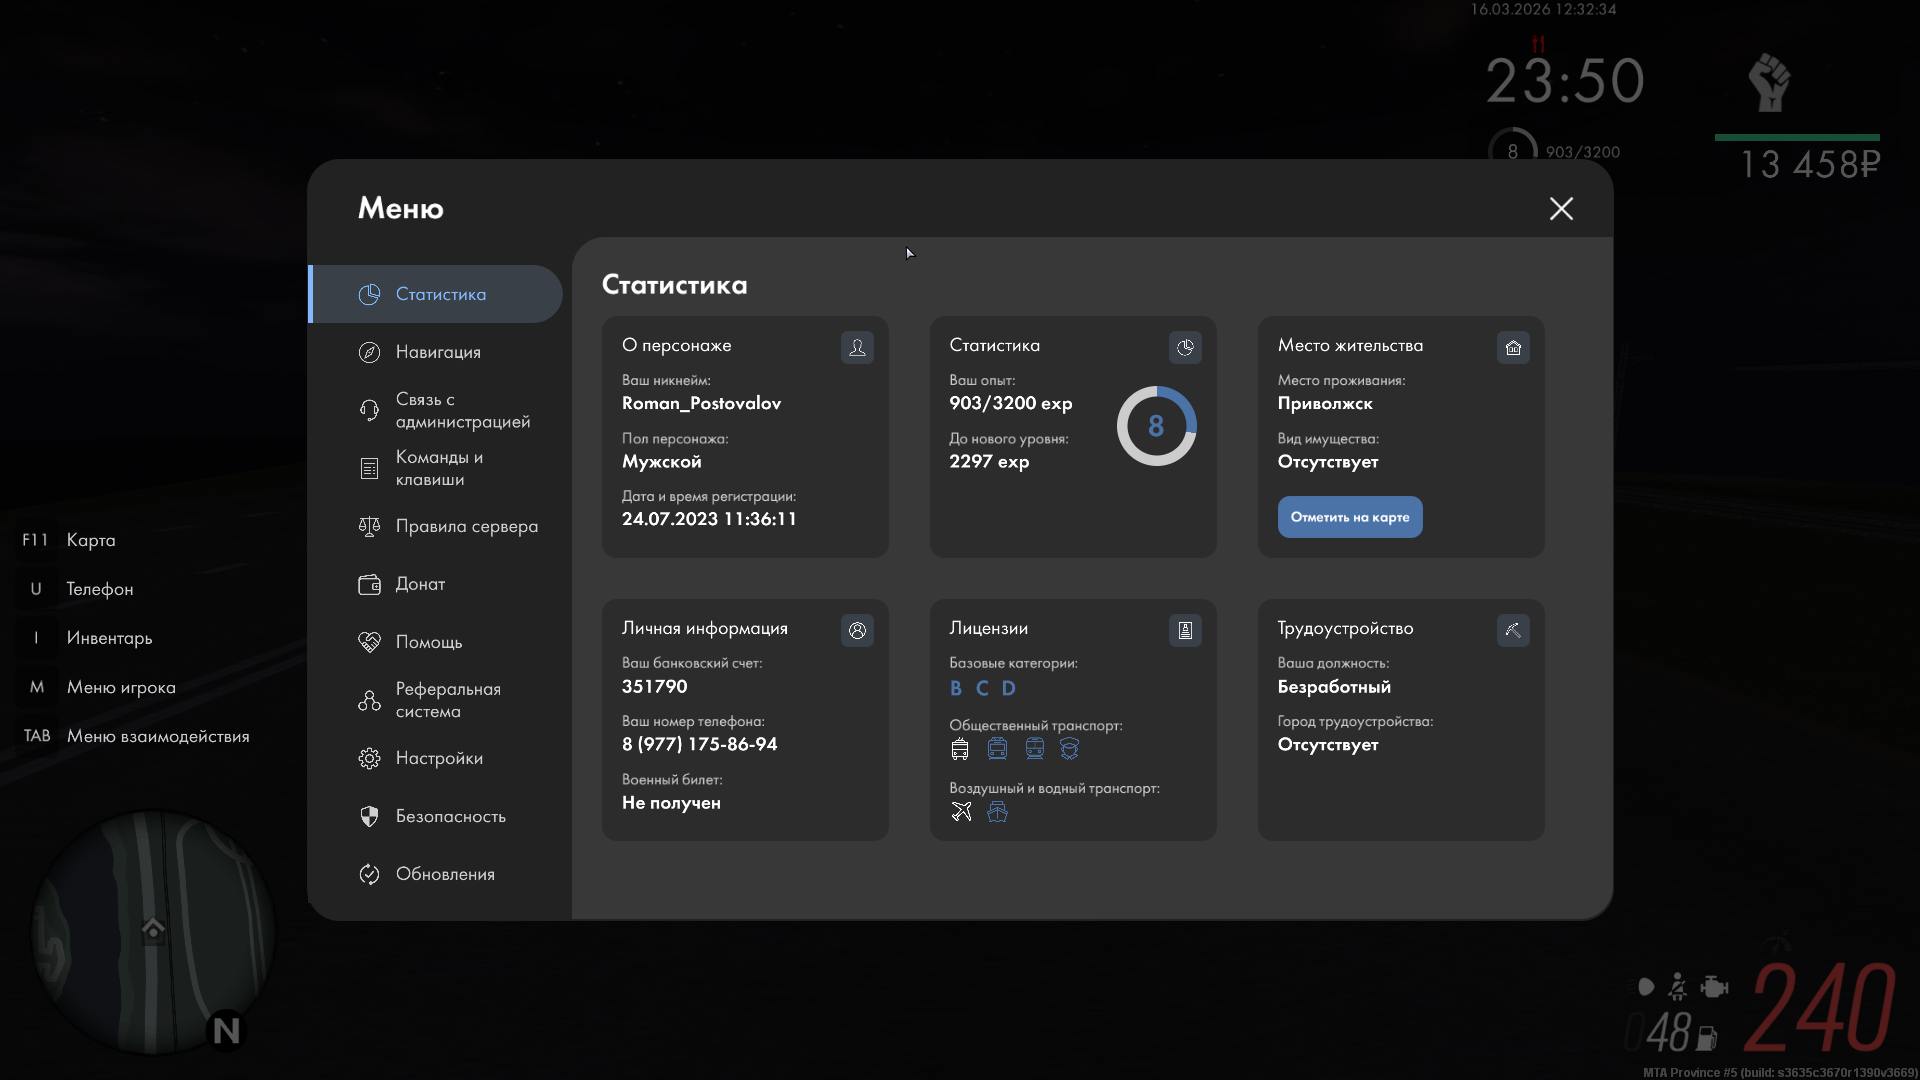Click the pickaxe icon in Трудоустройство card
This screenshot has width=1920, height=1080.
[1513, 630]
